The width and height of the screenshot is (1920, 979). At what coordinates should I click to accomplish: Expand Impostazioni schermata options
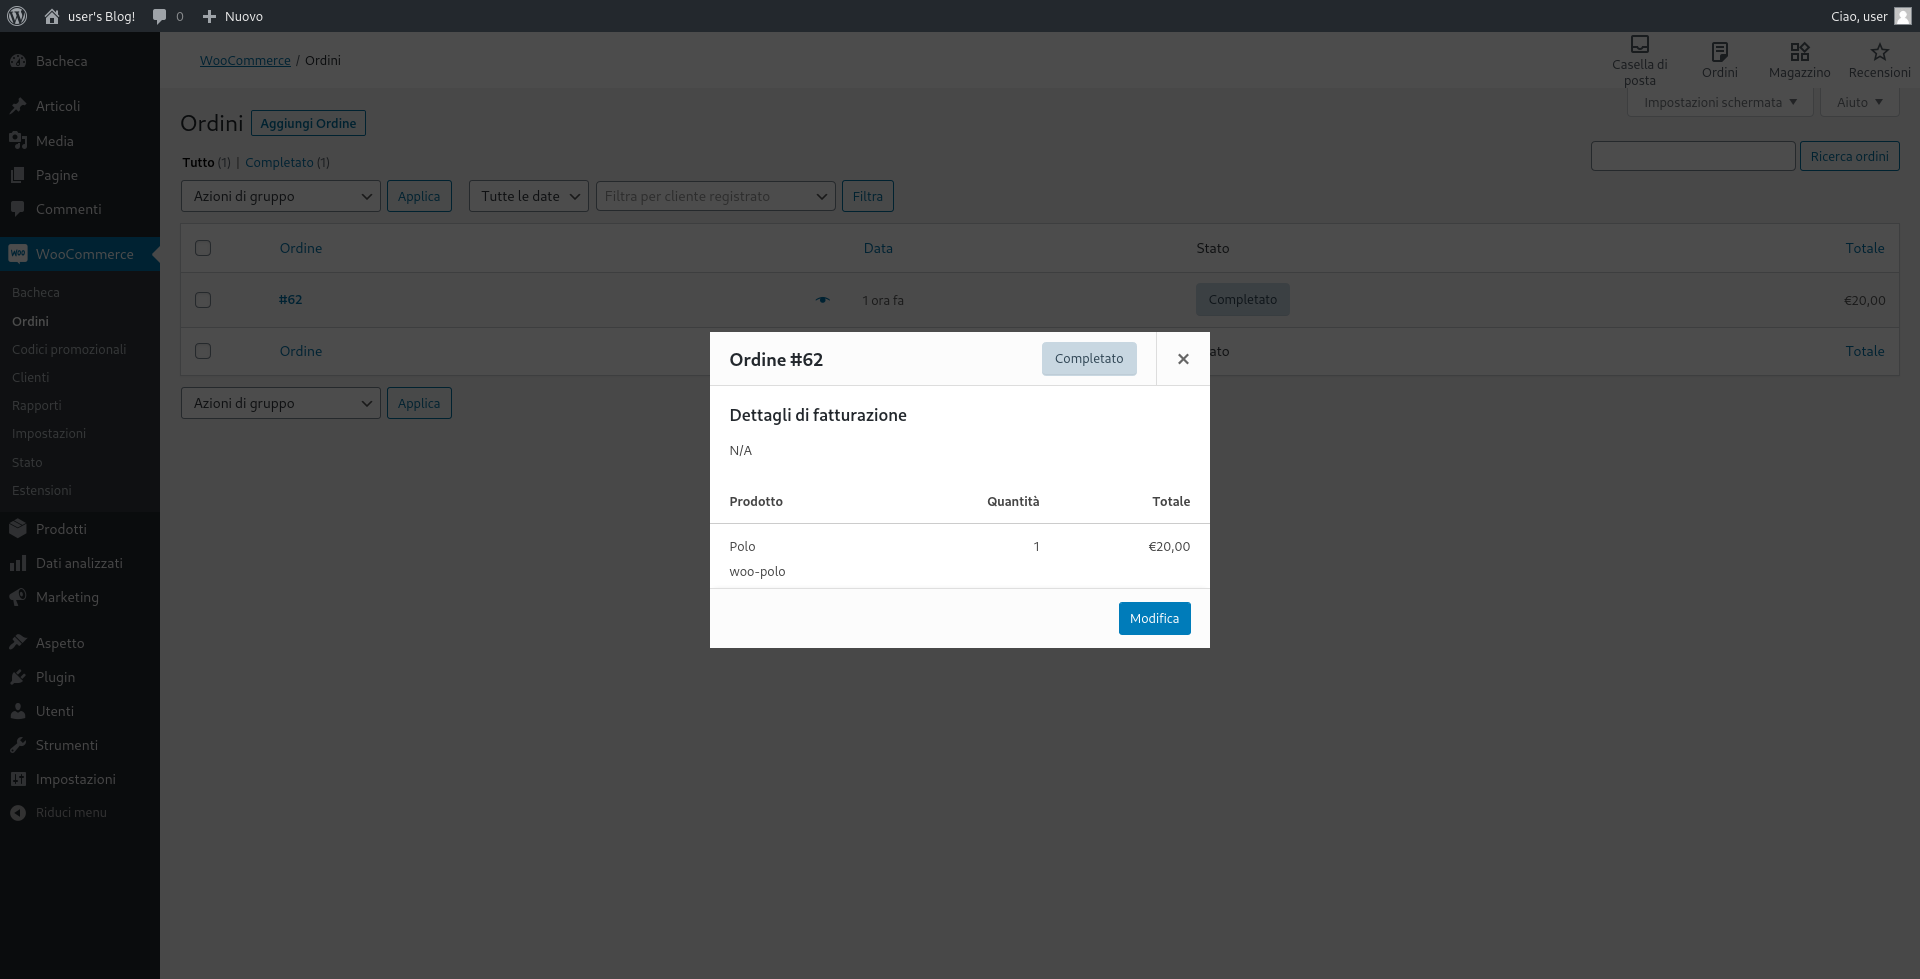1720,102
